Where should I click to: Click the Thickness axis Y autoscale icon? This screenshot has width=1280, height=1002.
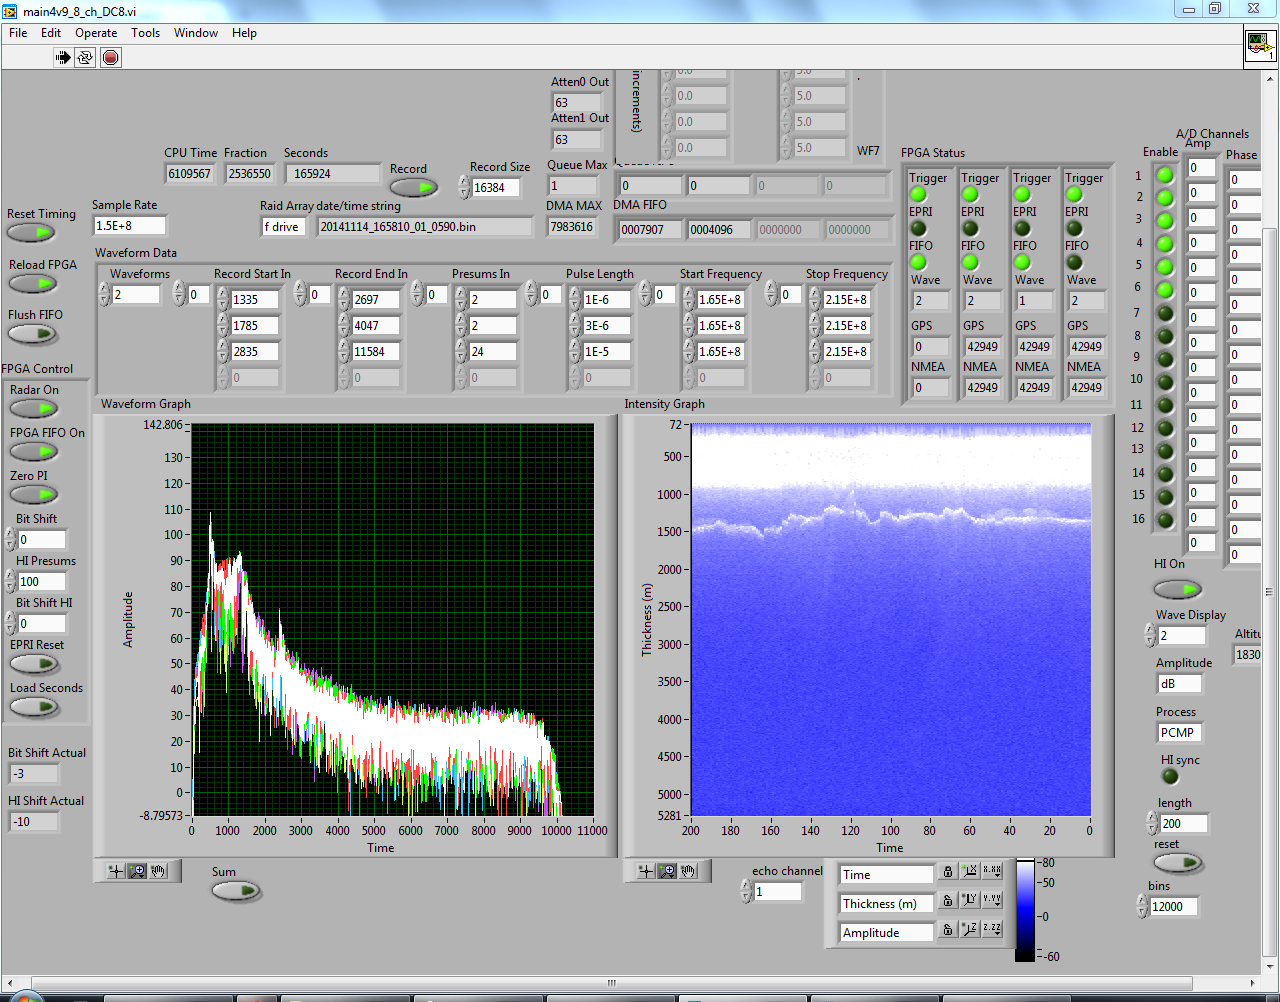[x=969, y=901]
